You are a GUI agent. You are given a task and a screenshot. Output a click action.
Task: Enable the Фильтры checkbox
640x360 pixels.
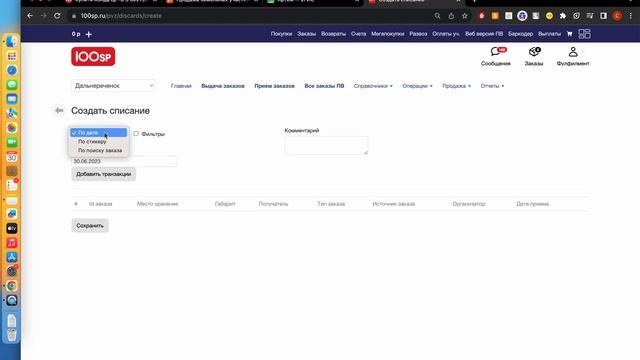(x=136, y=133)
